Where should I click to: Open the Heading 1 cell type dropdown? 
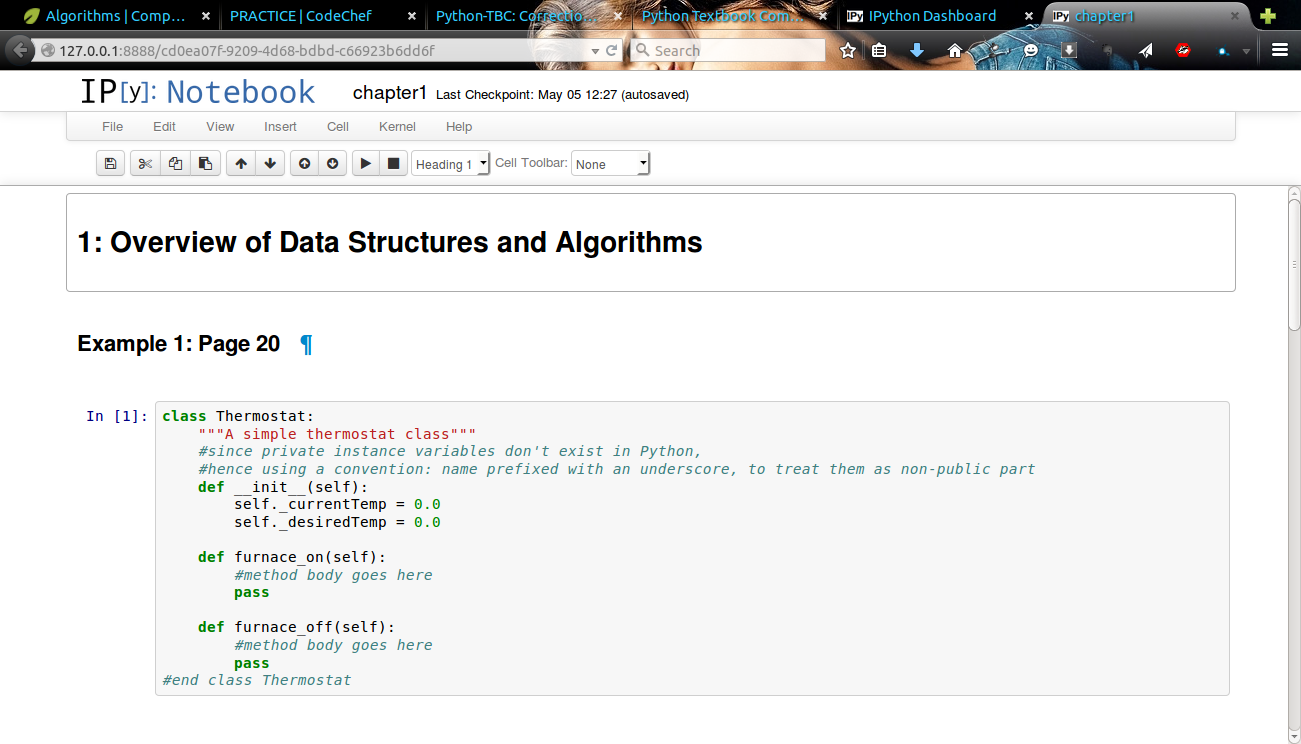pos(451,164)
